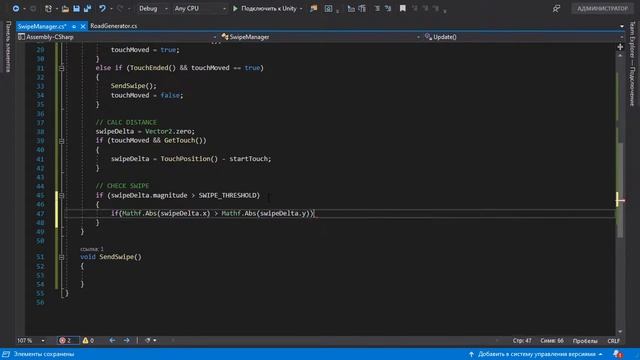The width and height of the screenshot is (640, 360).
Task: Click on SWIPE_THRESHOLD in line 45
Action: [227, 196]
